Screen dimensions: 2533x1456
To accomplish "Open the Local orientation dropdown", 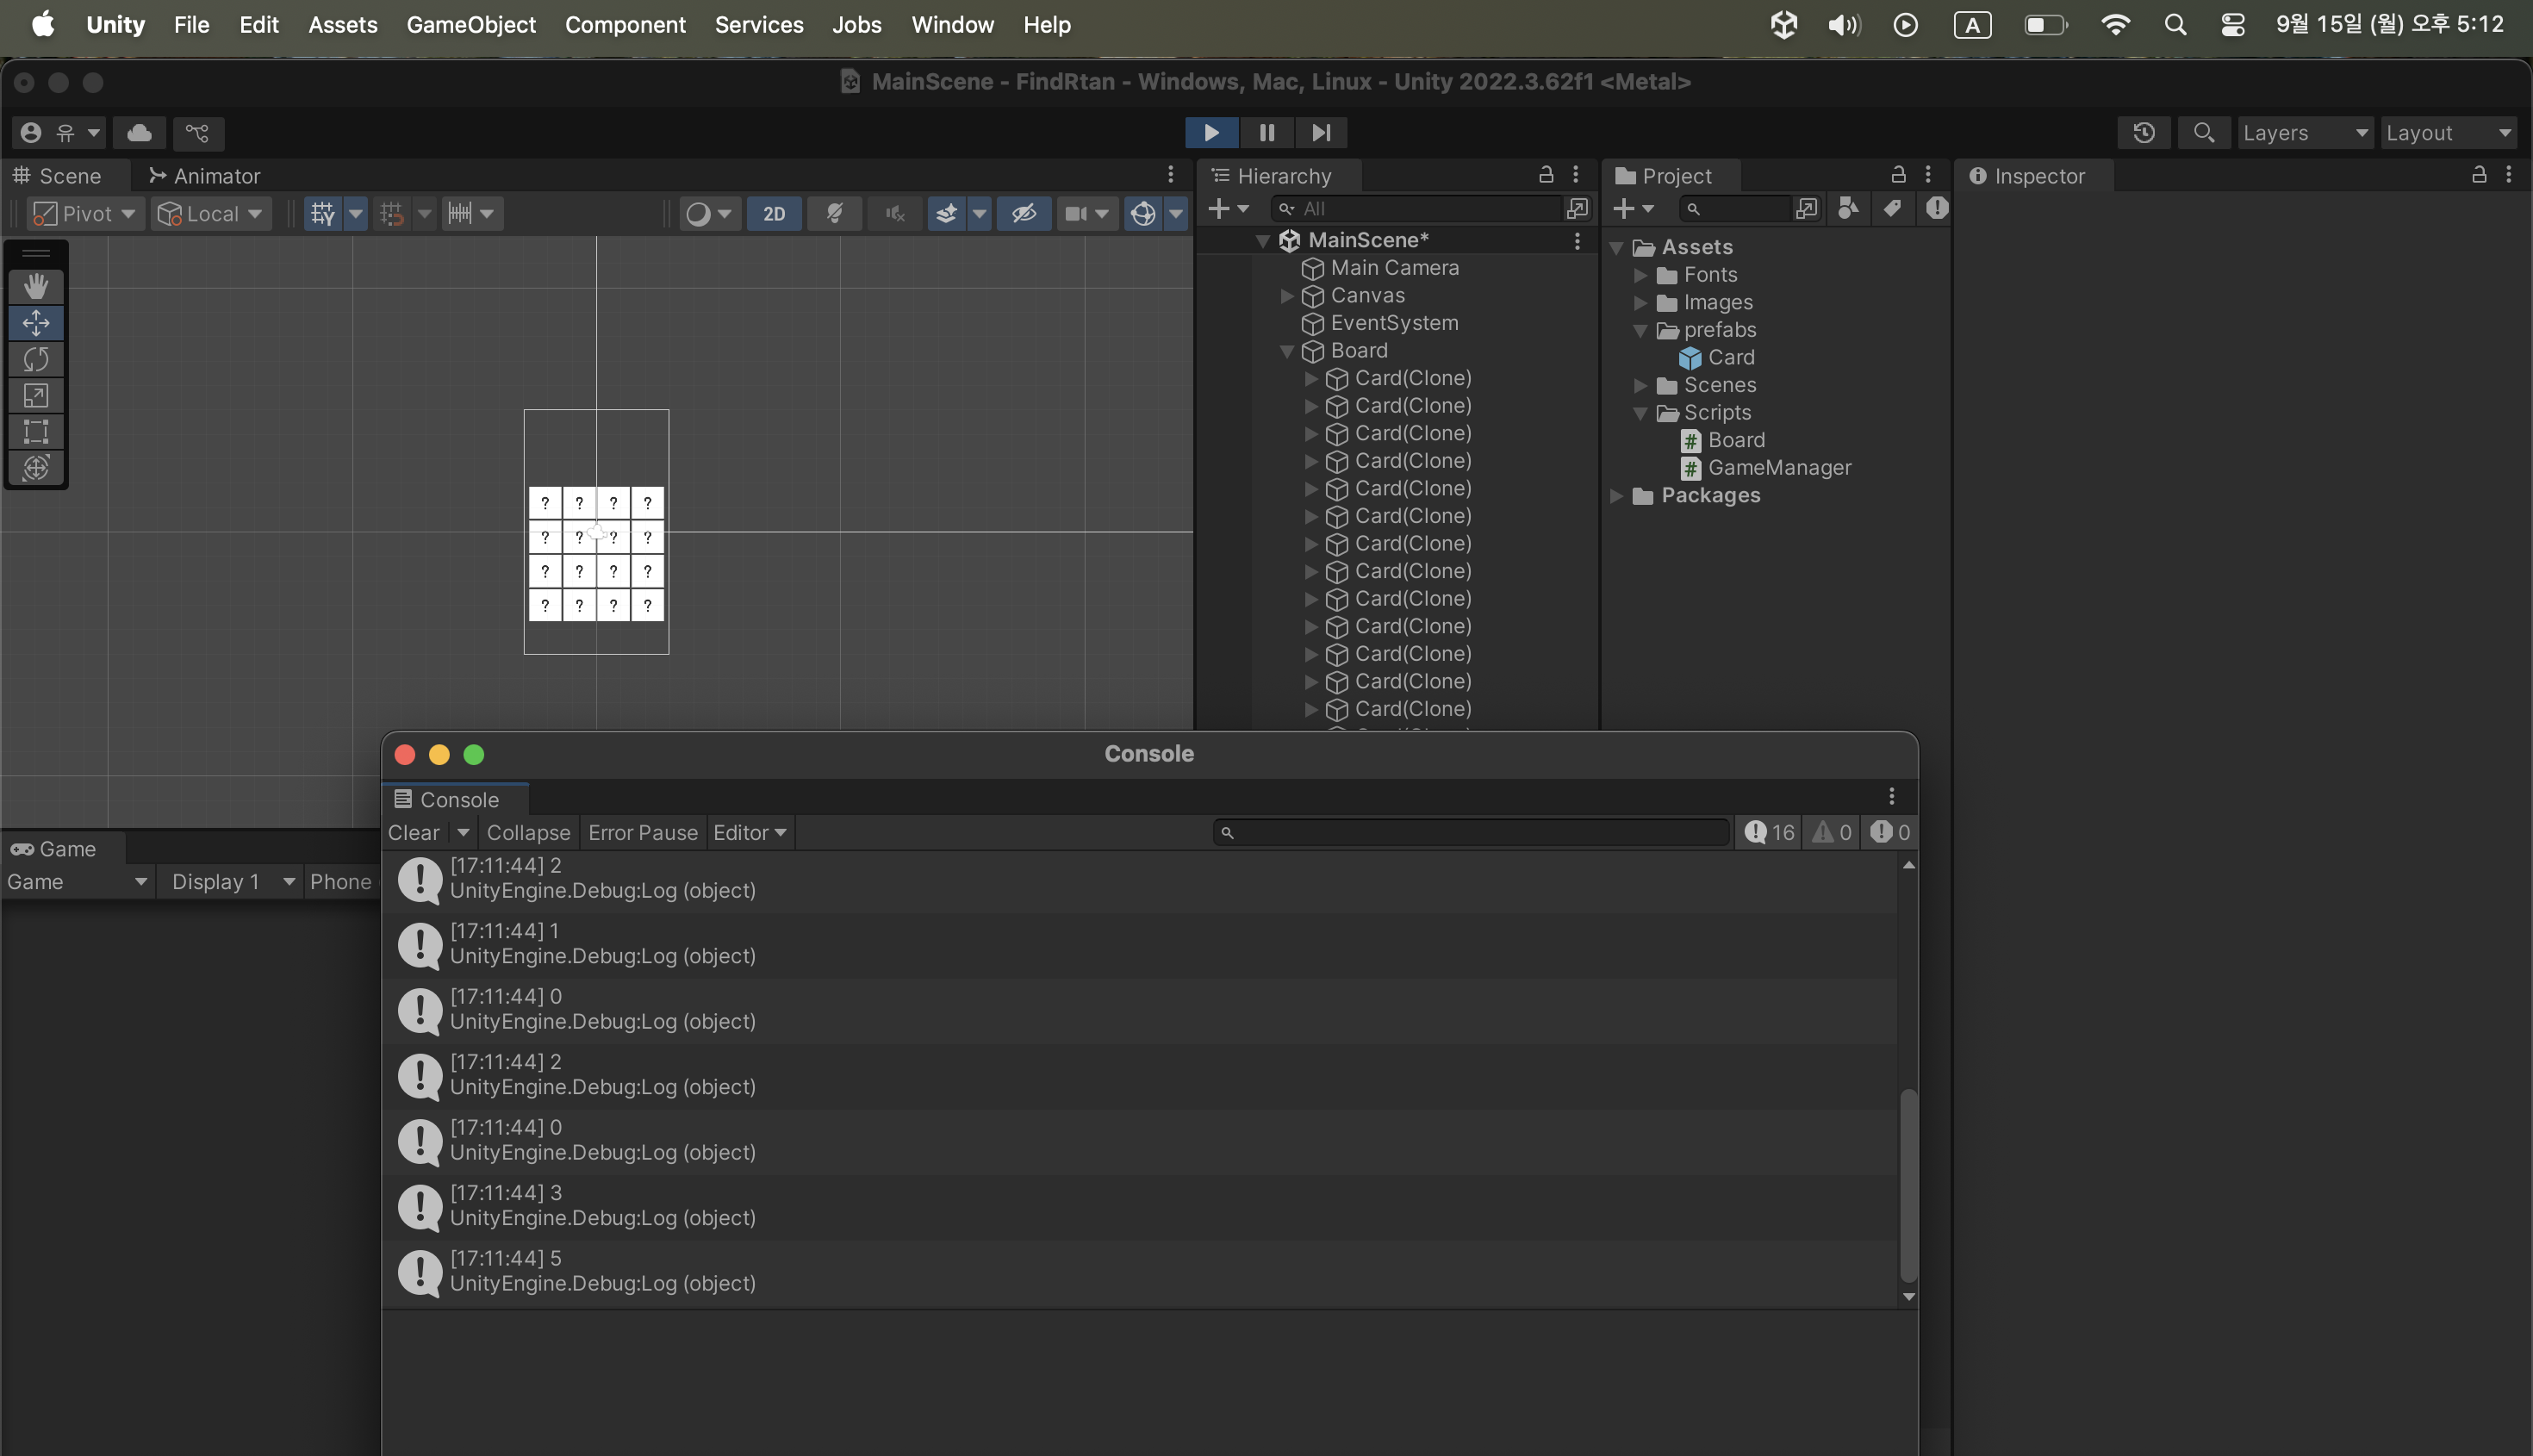I will 210,214.
